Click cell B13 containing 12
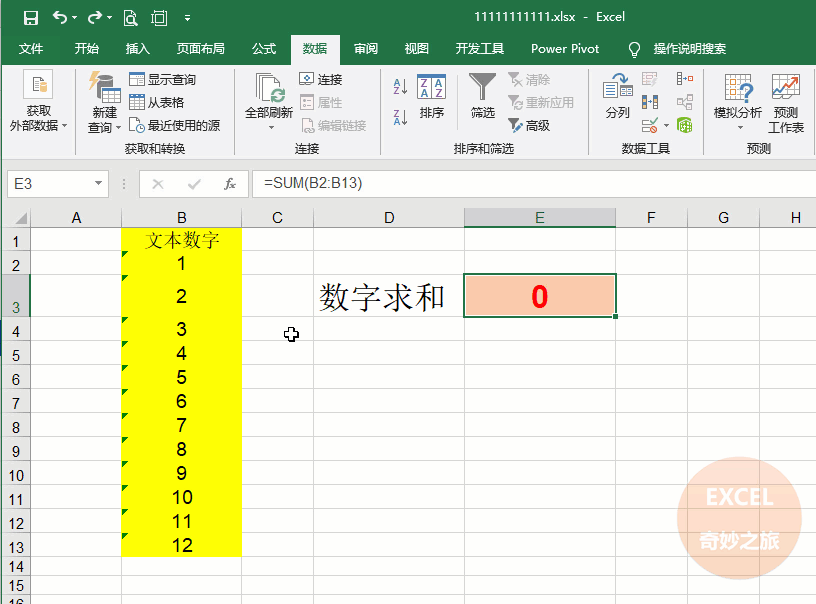816x604 pixels. [182, 545]
